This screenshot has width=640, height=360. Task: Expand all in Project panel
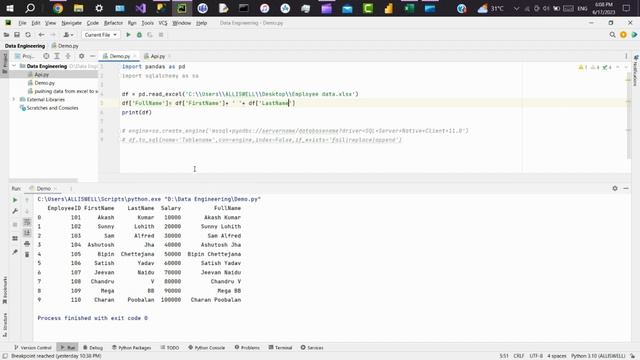57,56
